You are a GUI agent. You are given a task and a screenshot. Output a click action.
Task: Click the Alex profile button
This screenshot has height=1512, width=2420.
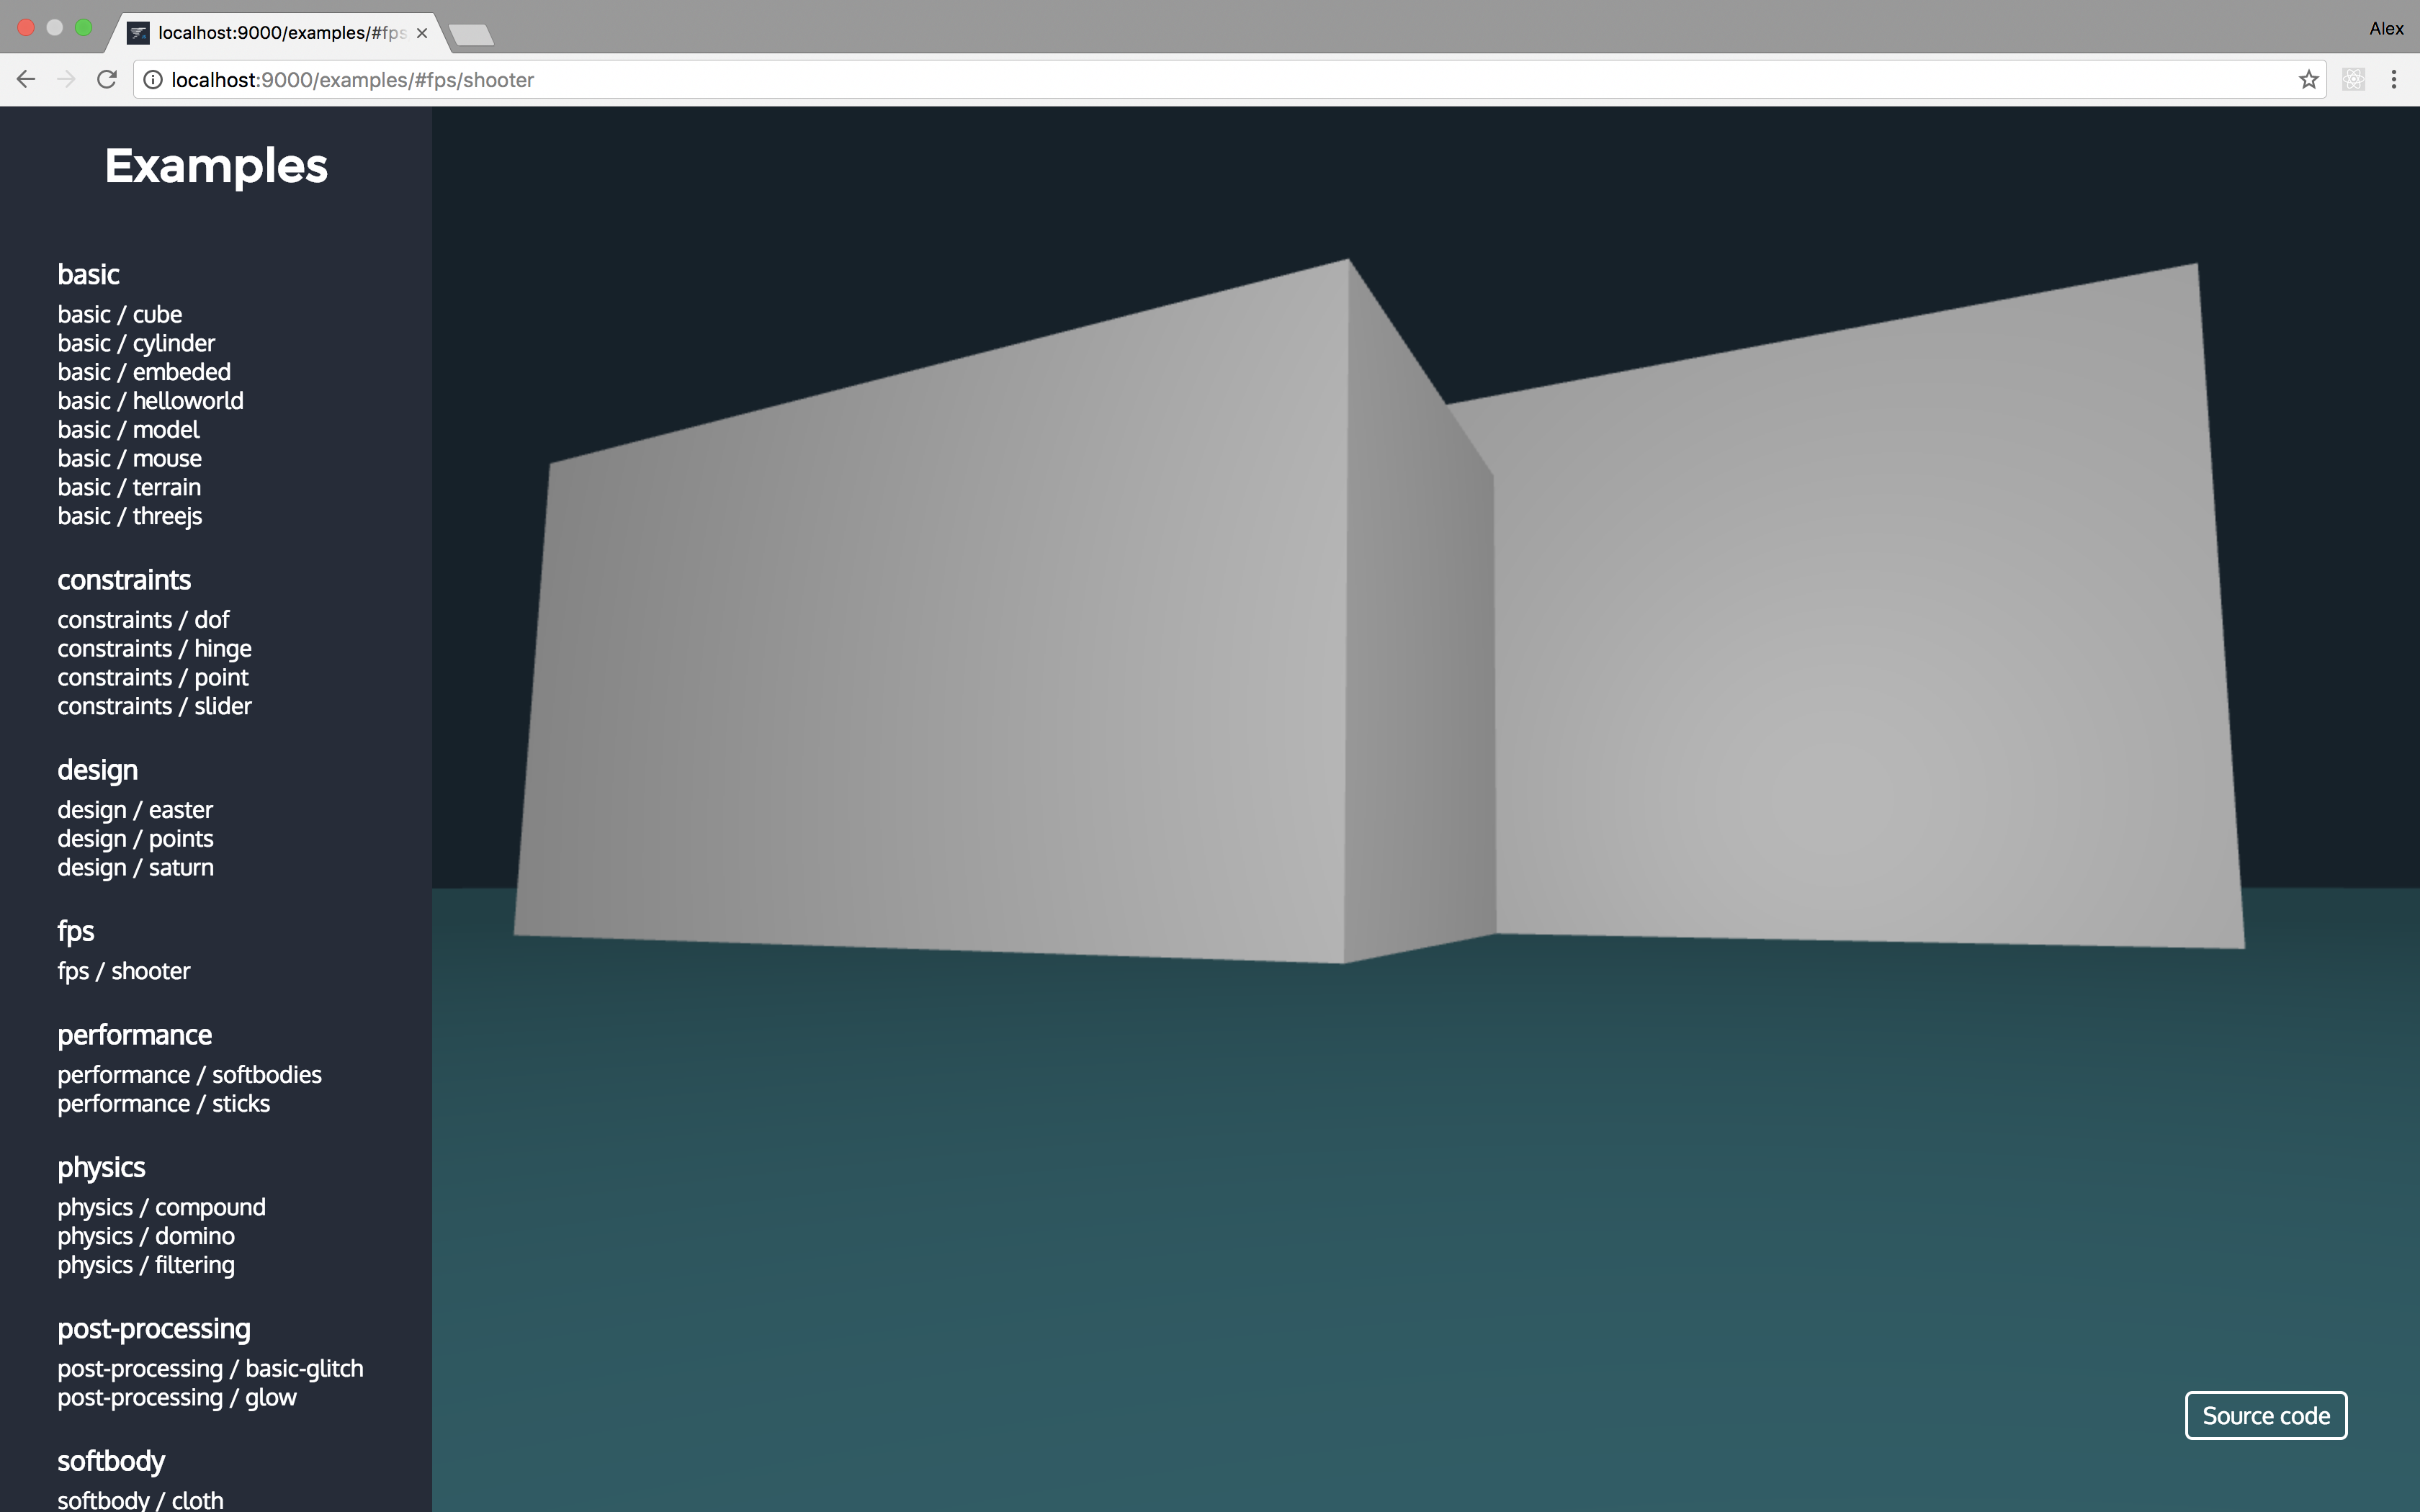click(2385, 28)
